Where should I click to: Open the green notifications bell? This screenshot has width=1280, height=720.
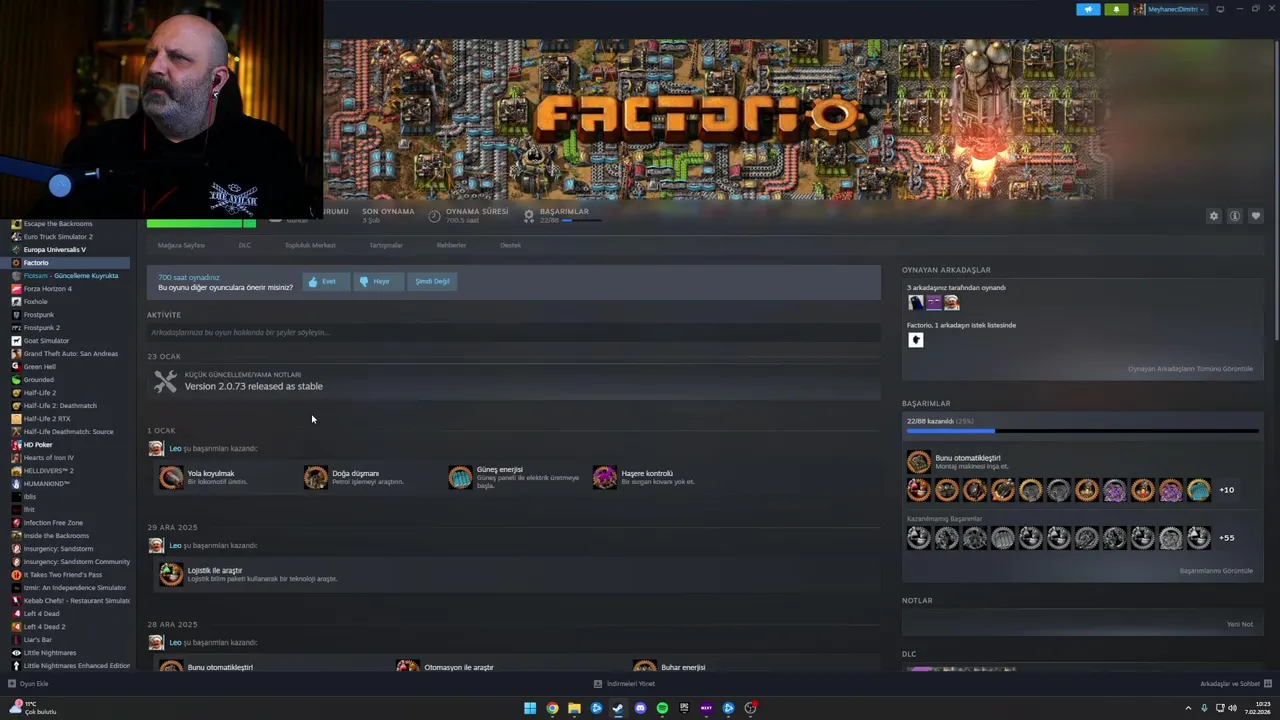coord(1116,9)
